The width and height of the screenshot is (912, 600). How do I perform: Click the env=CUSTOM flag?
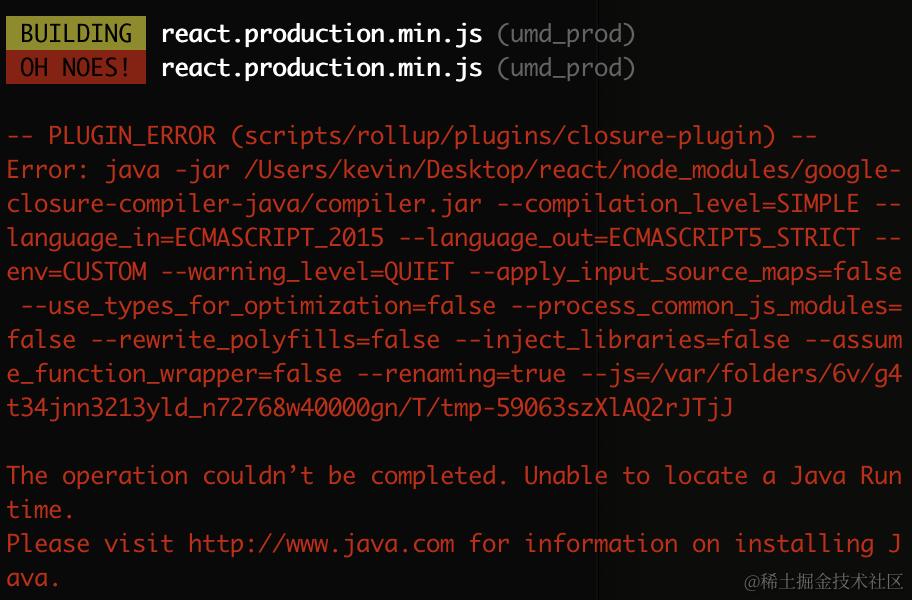click(76, 272)
